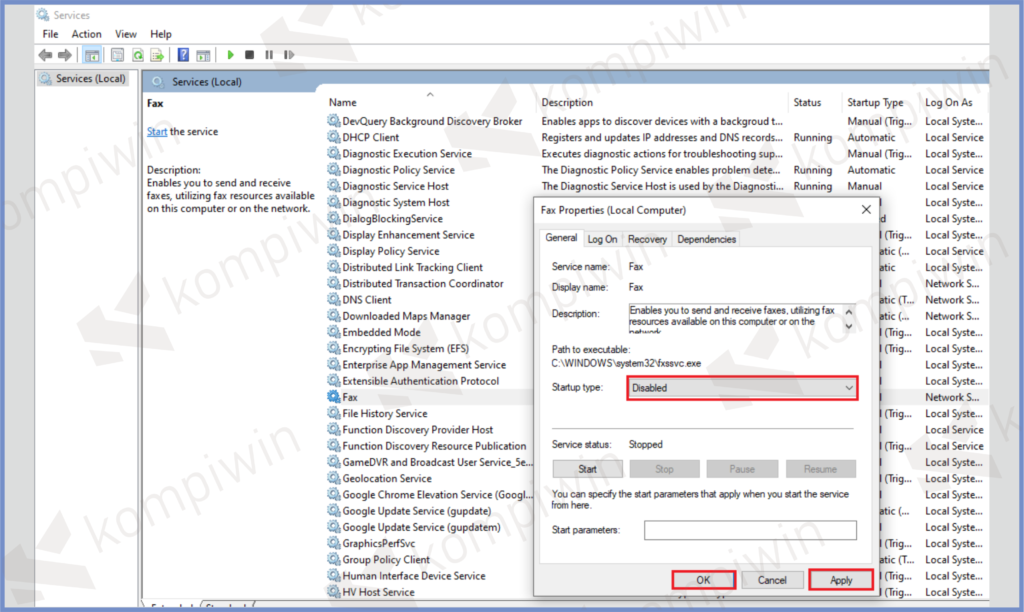
Task: Click the Start the service link
Action: pos(157,132)
